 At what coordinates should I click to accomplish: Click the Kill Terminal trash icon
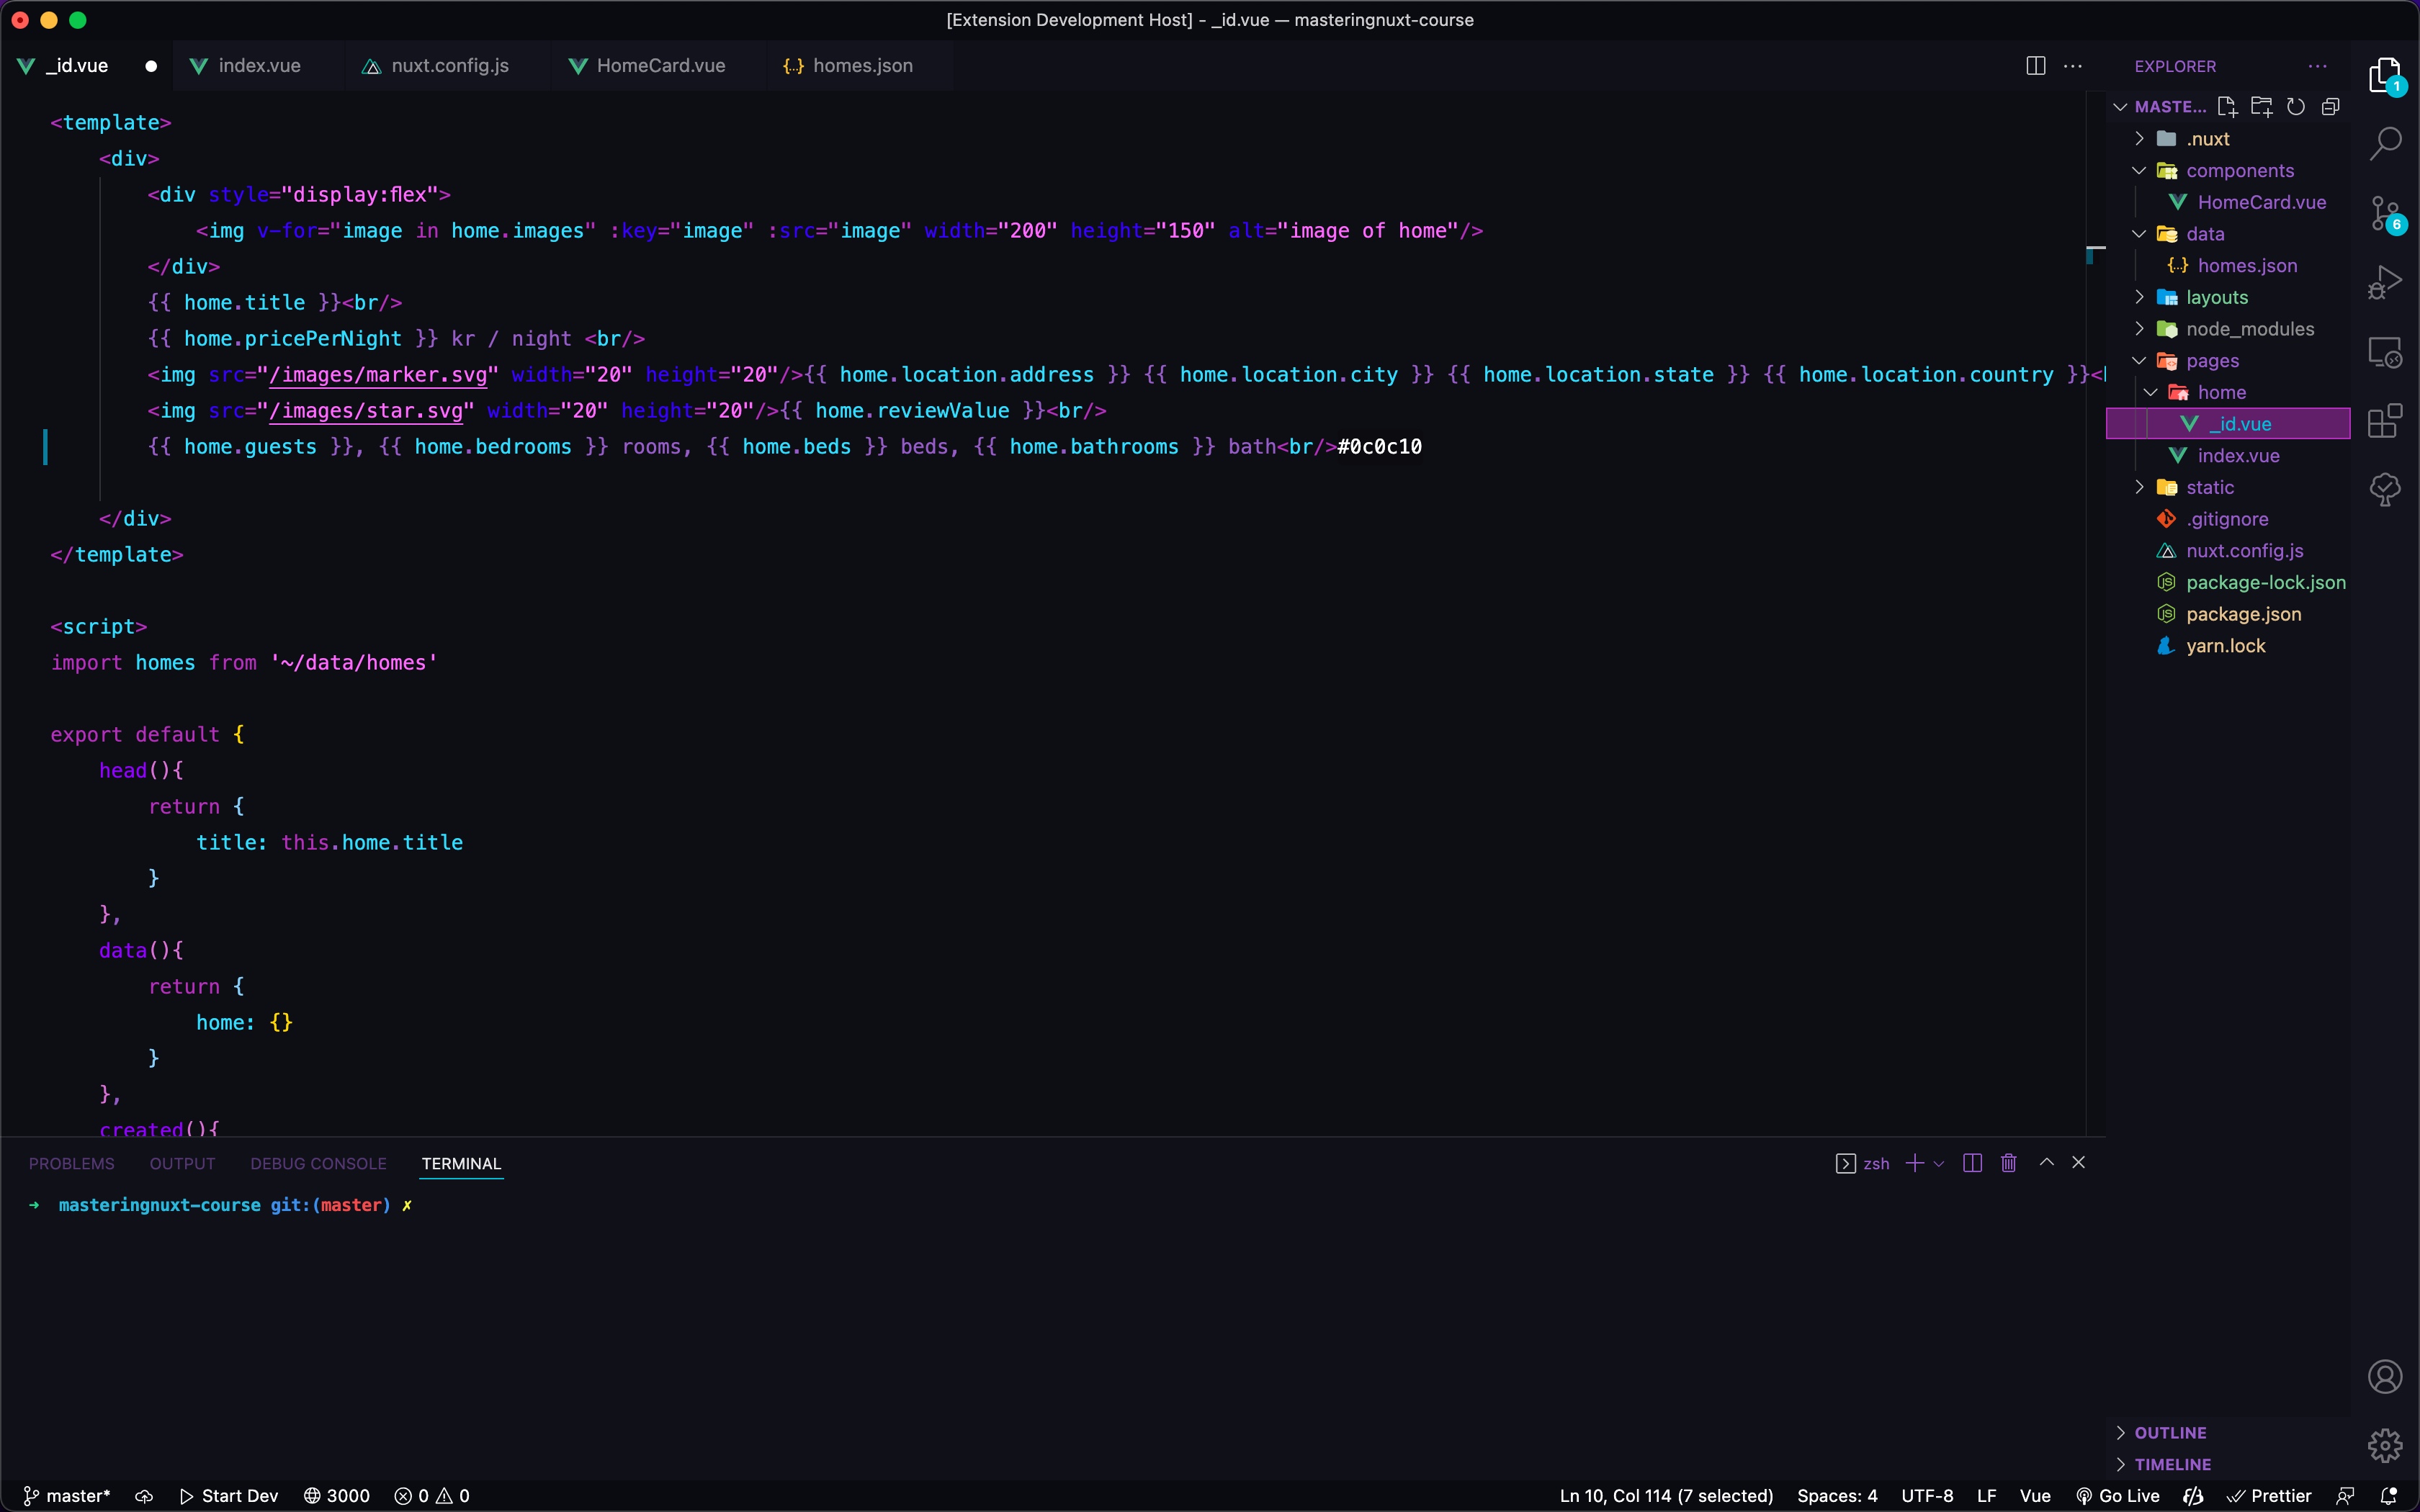(2008, 1163)
